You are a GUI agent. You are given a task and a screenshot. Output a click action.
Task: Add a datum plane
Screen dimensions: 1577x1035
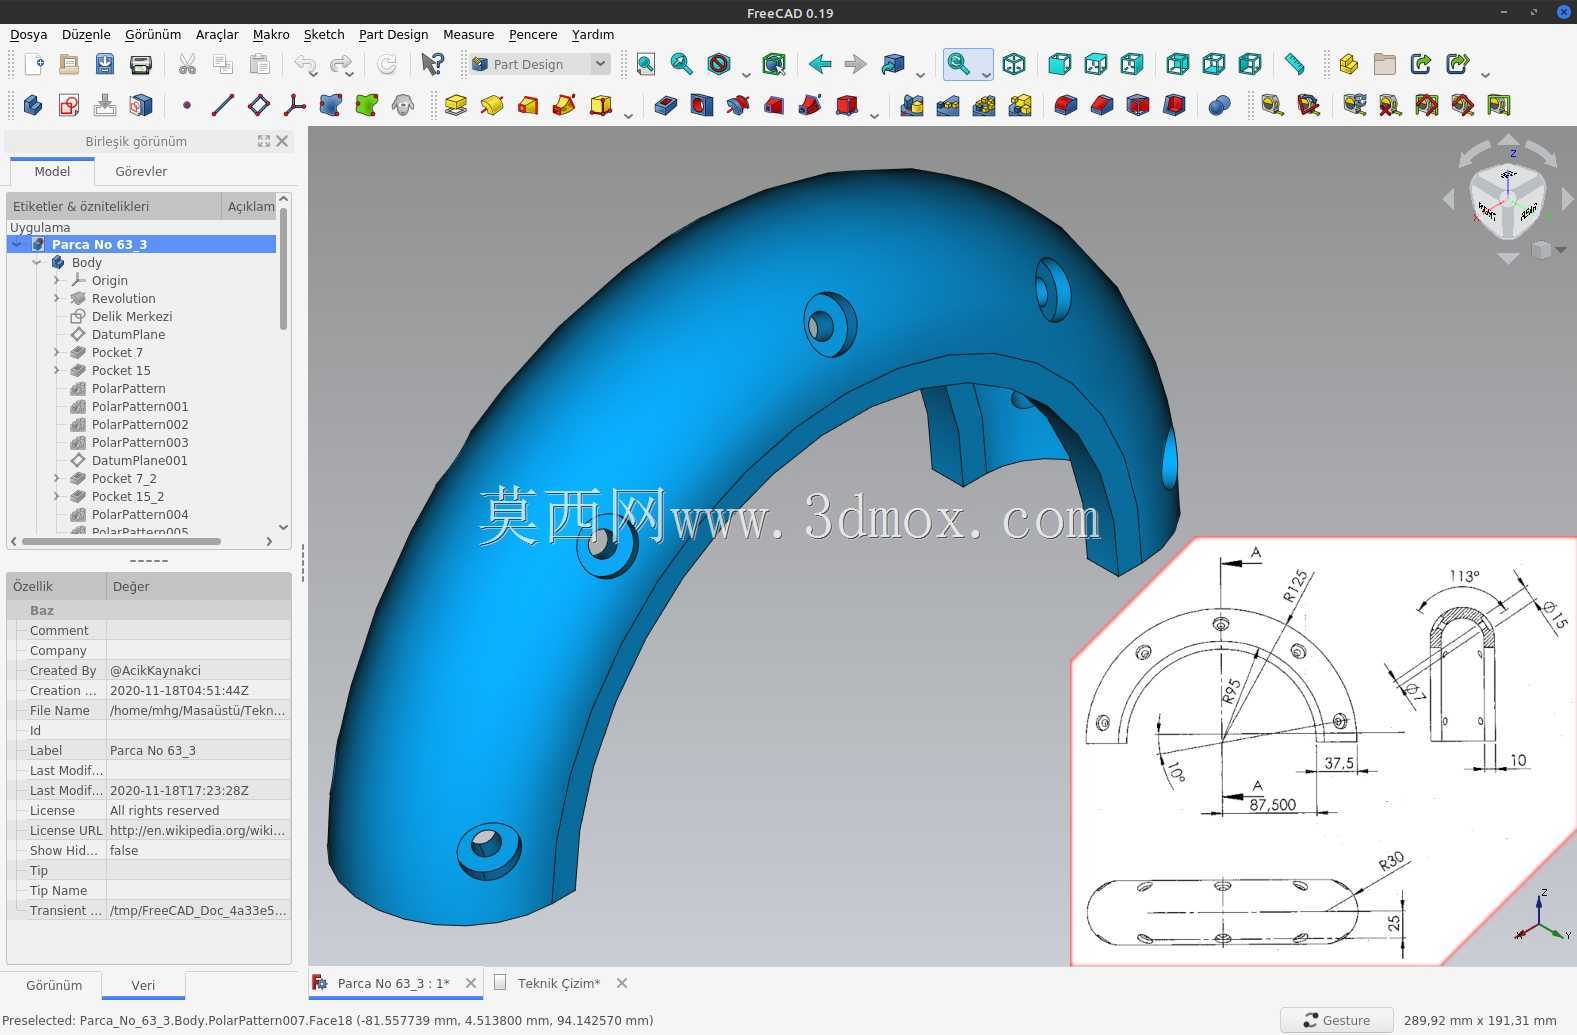coord(259,105)
